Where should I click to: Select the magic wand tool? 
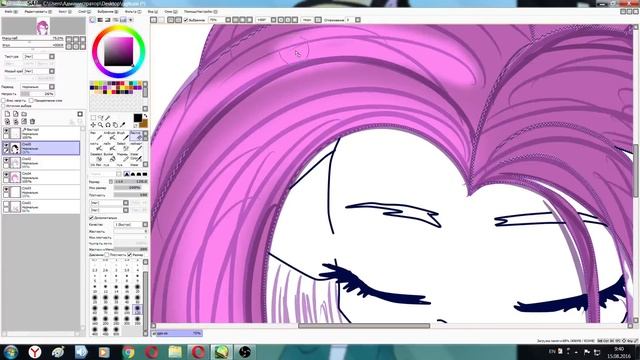108,118
